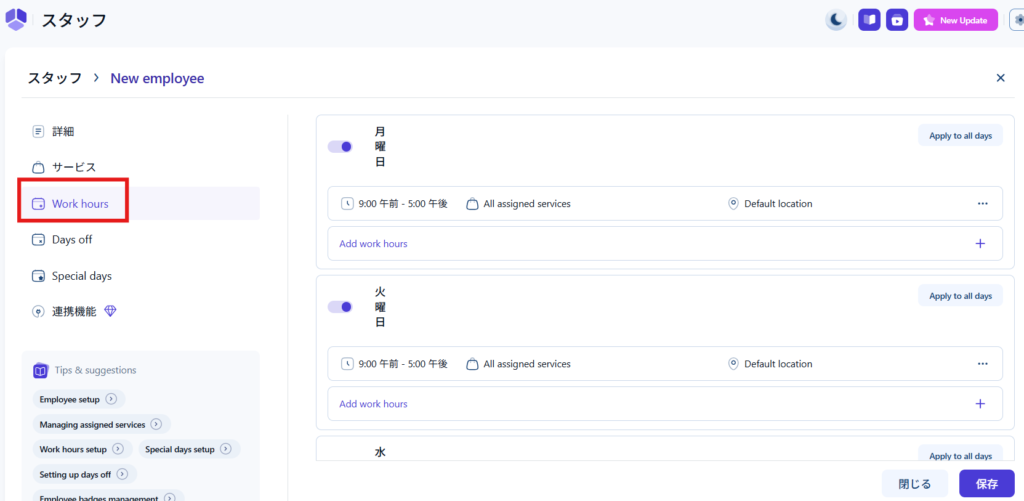Screen dimensions: 1024x501
Task: Click the plus icon for Monday work hours
Action: click(980, 243)
